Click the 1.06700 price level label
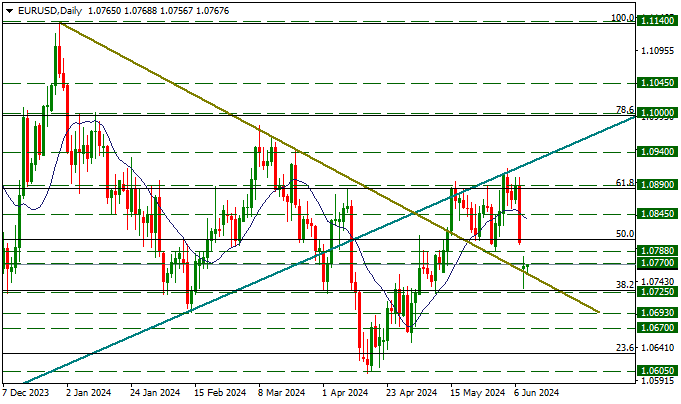This screenshot has height=404, width=681. click(657, 328)
